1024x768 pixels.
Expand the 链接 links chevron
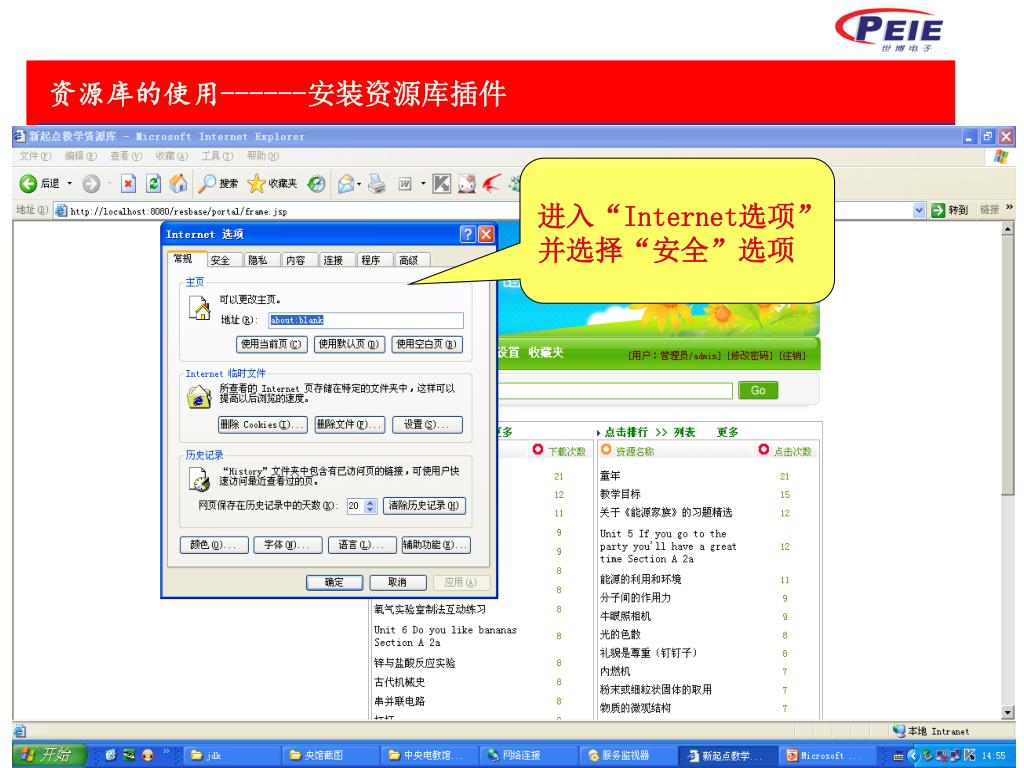tap(1010, 208)
